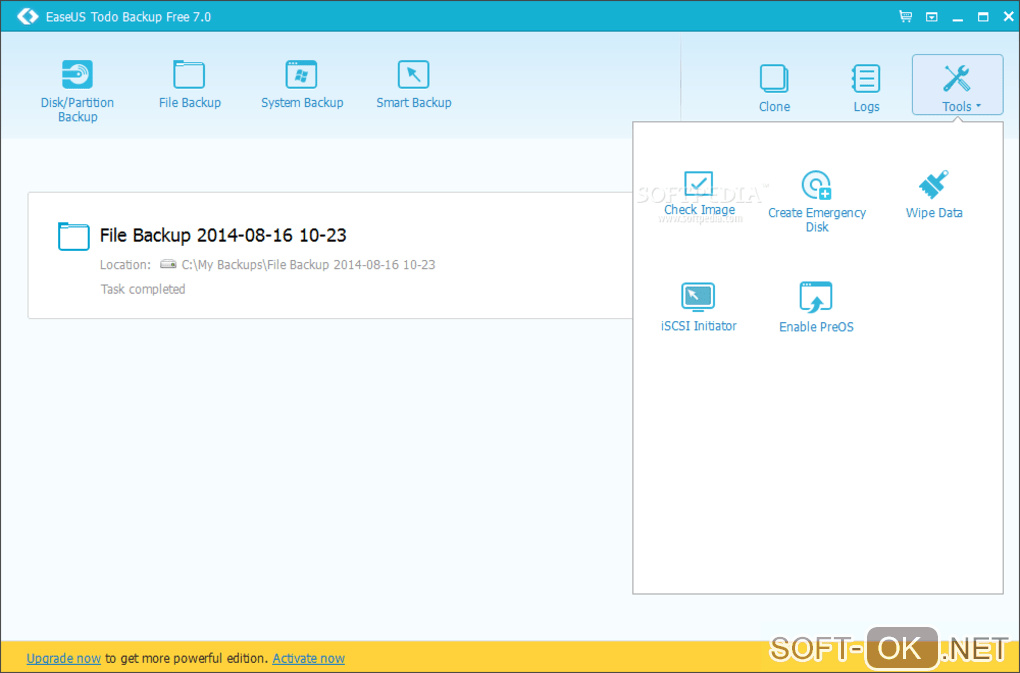The width and height of the screenshot is (1020, 673).
Task: Click the folder icon of the backup task
Action: [x=74, y=236]
